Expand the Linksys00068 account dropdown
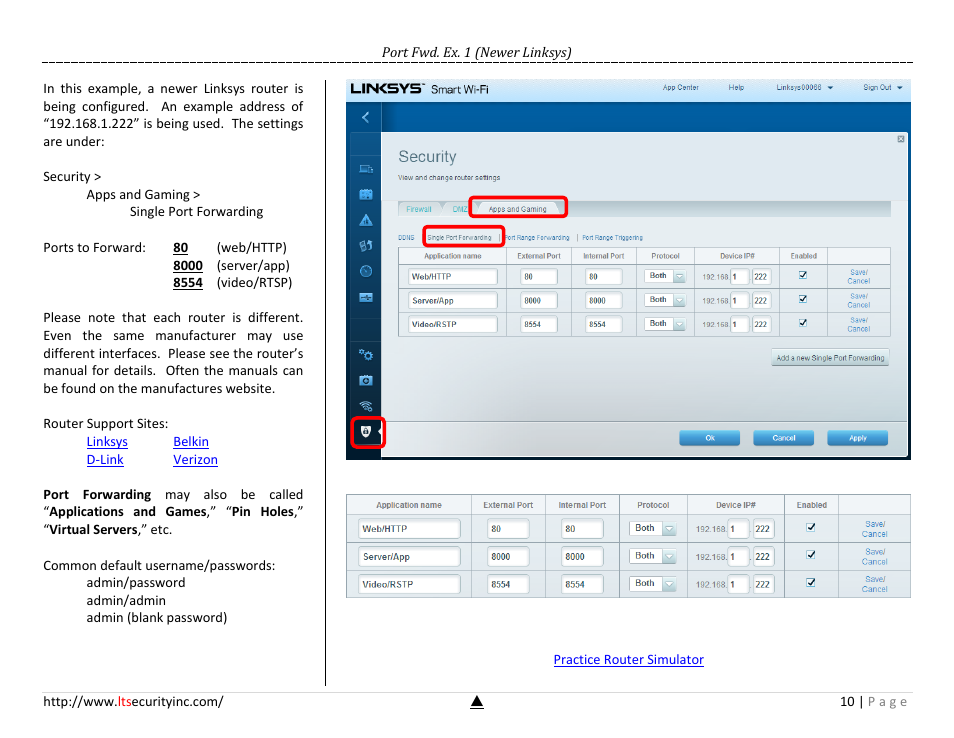954x738 pixels. pos(804,88)
